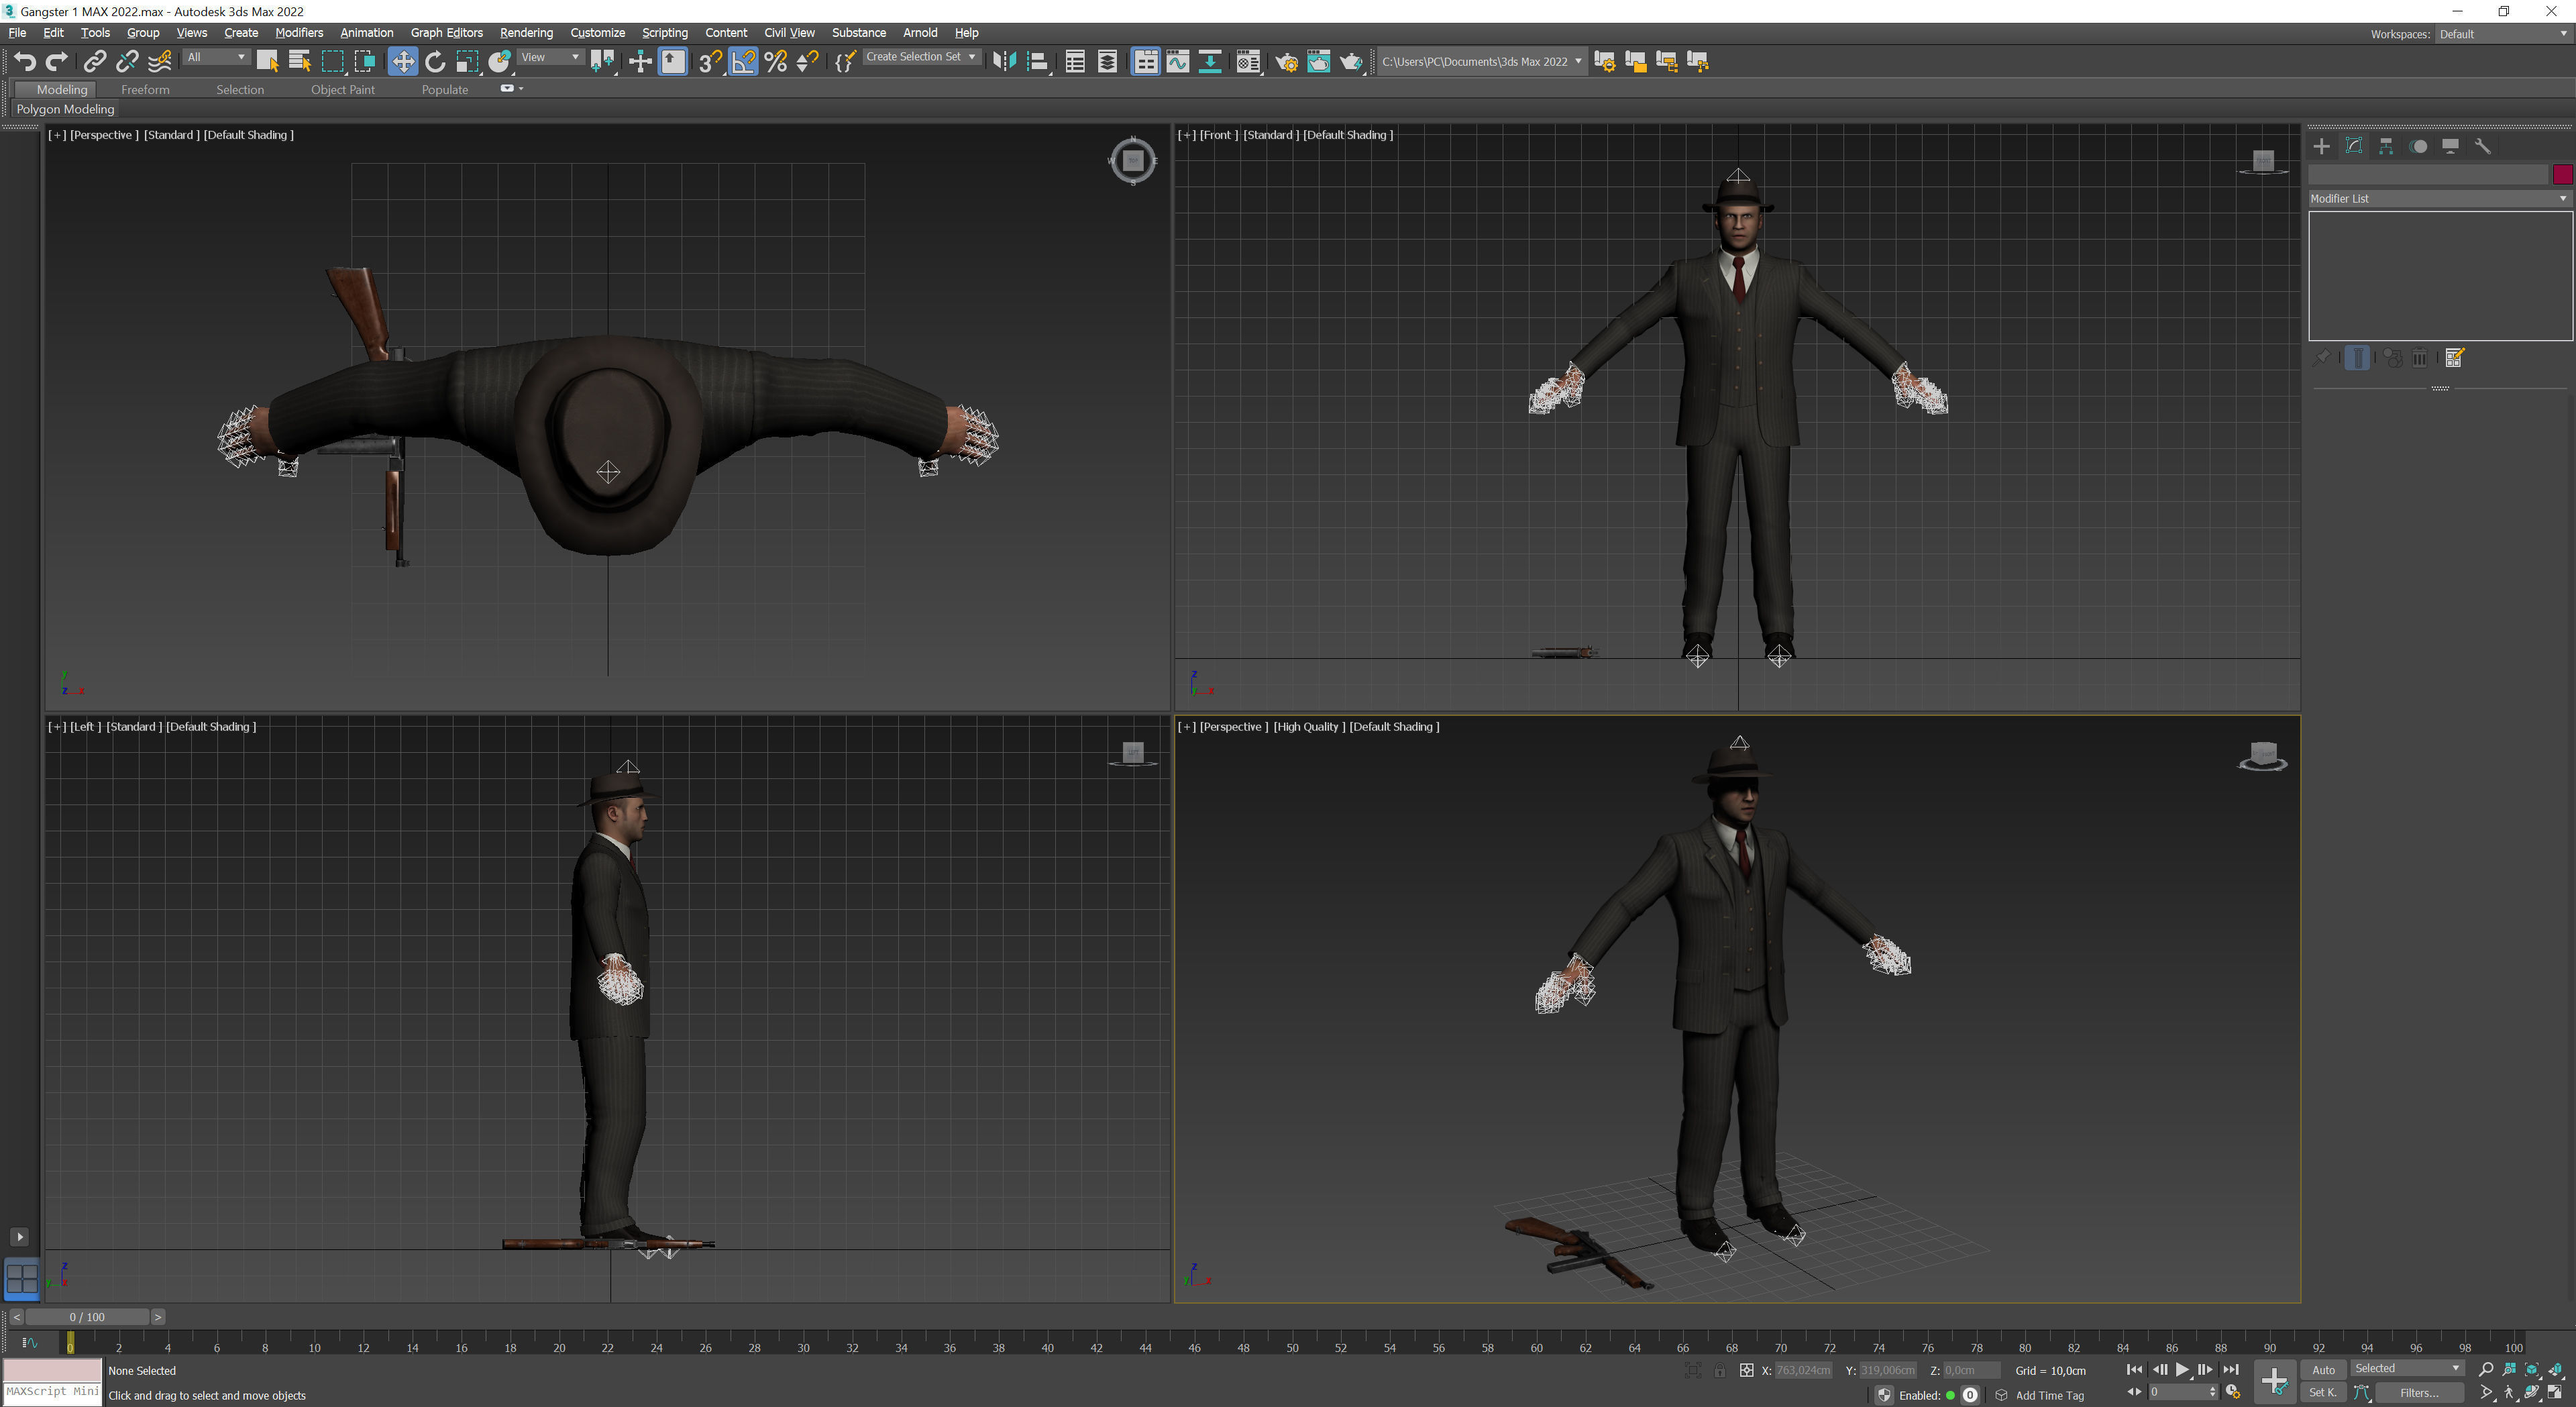
Task: Click the Rectangular Selection Region icon
Action: click(x=333, y=62)
